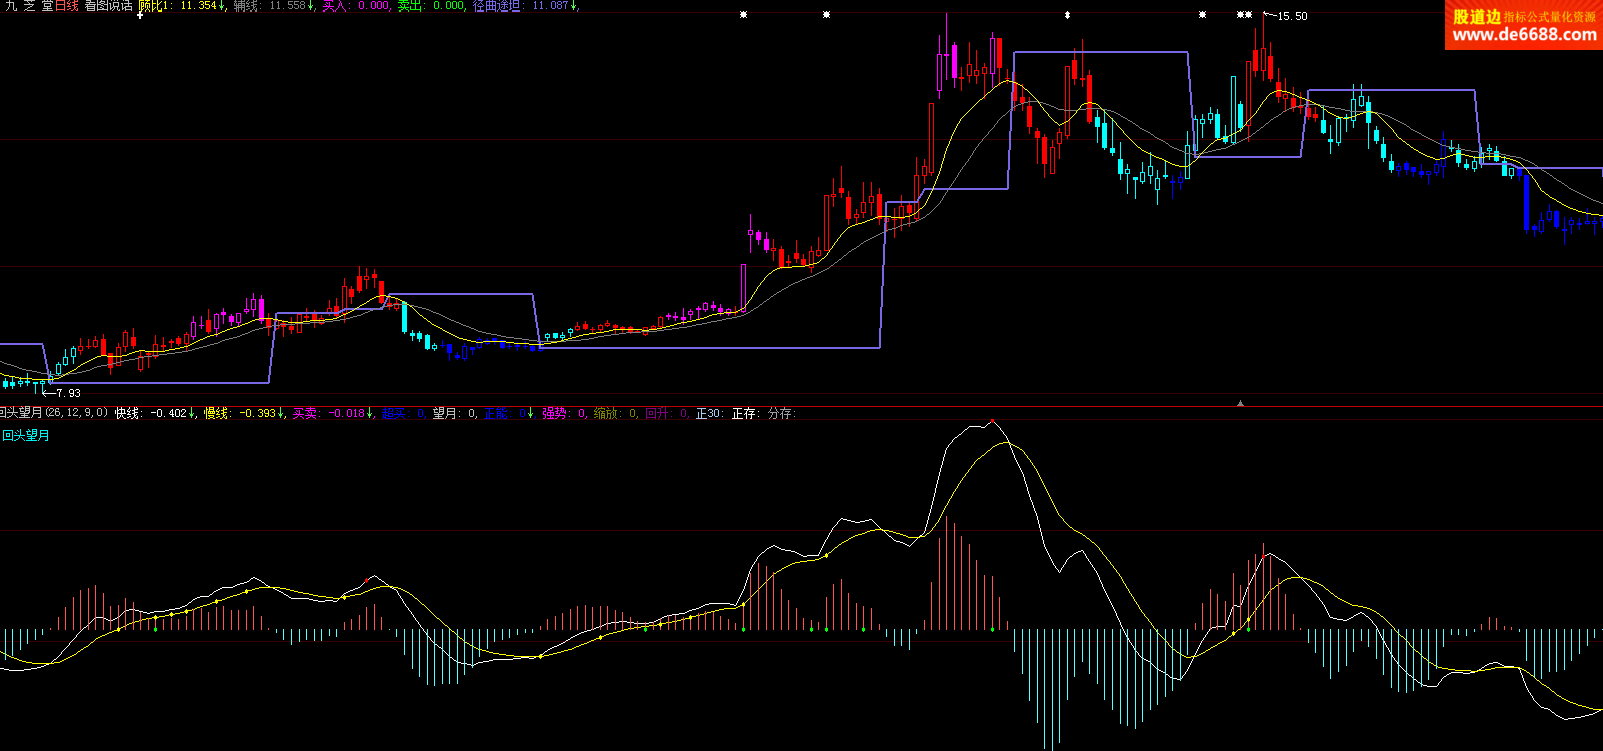Select the diamond-shaped marker at chart top
This screenshot has height=751, width=1603.
pos(1067,15)
